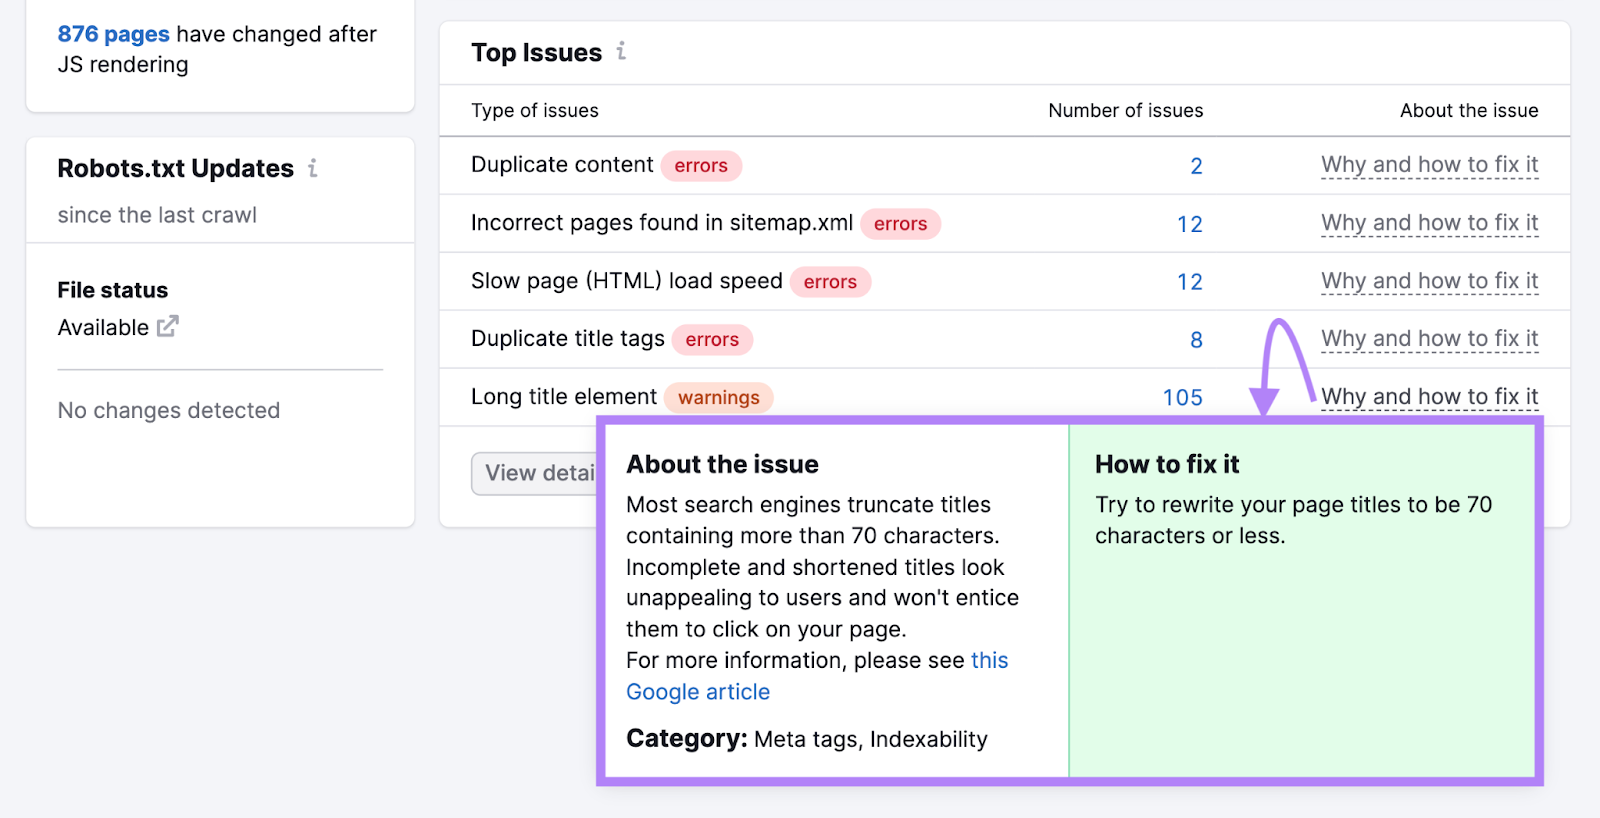Screen dimensions: 1600x818
Task: Click the 'Number of issues' column header
Action: pos(1126,111)
